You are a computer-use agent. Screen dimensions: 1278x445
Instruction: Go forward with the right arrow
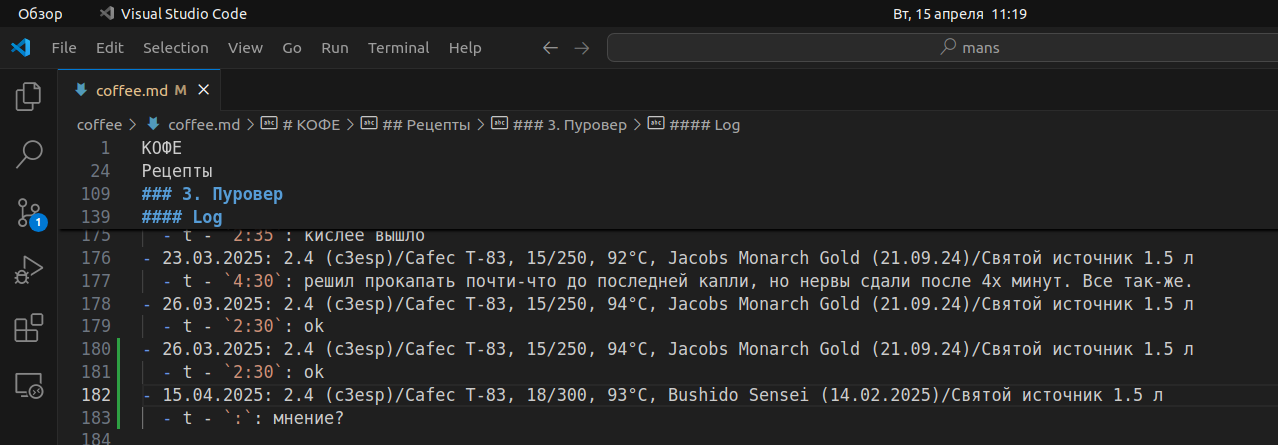click(582, 48)
